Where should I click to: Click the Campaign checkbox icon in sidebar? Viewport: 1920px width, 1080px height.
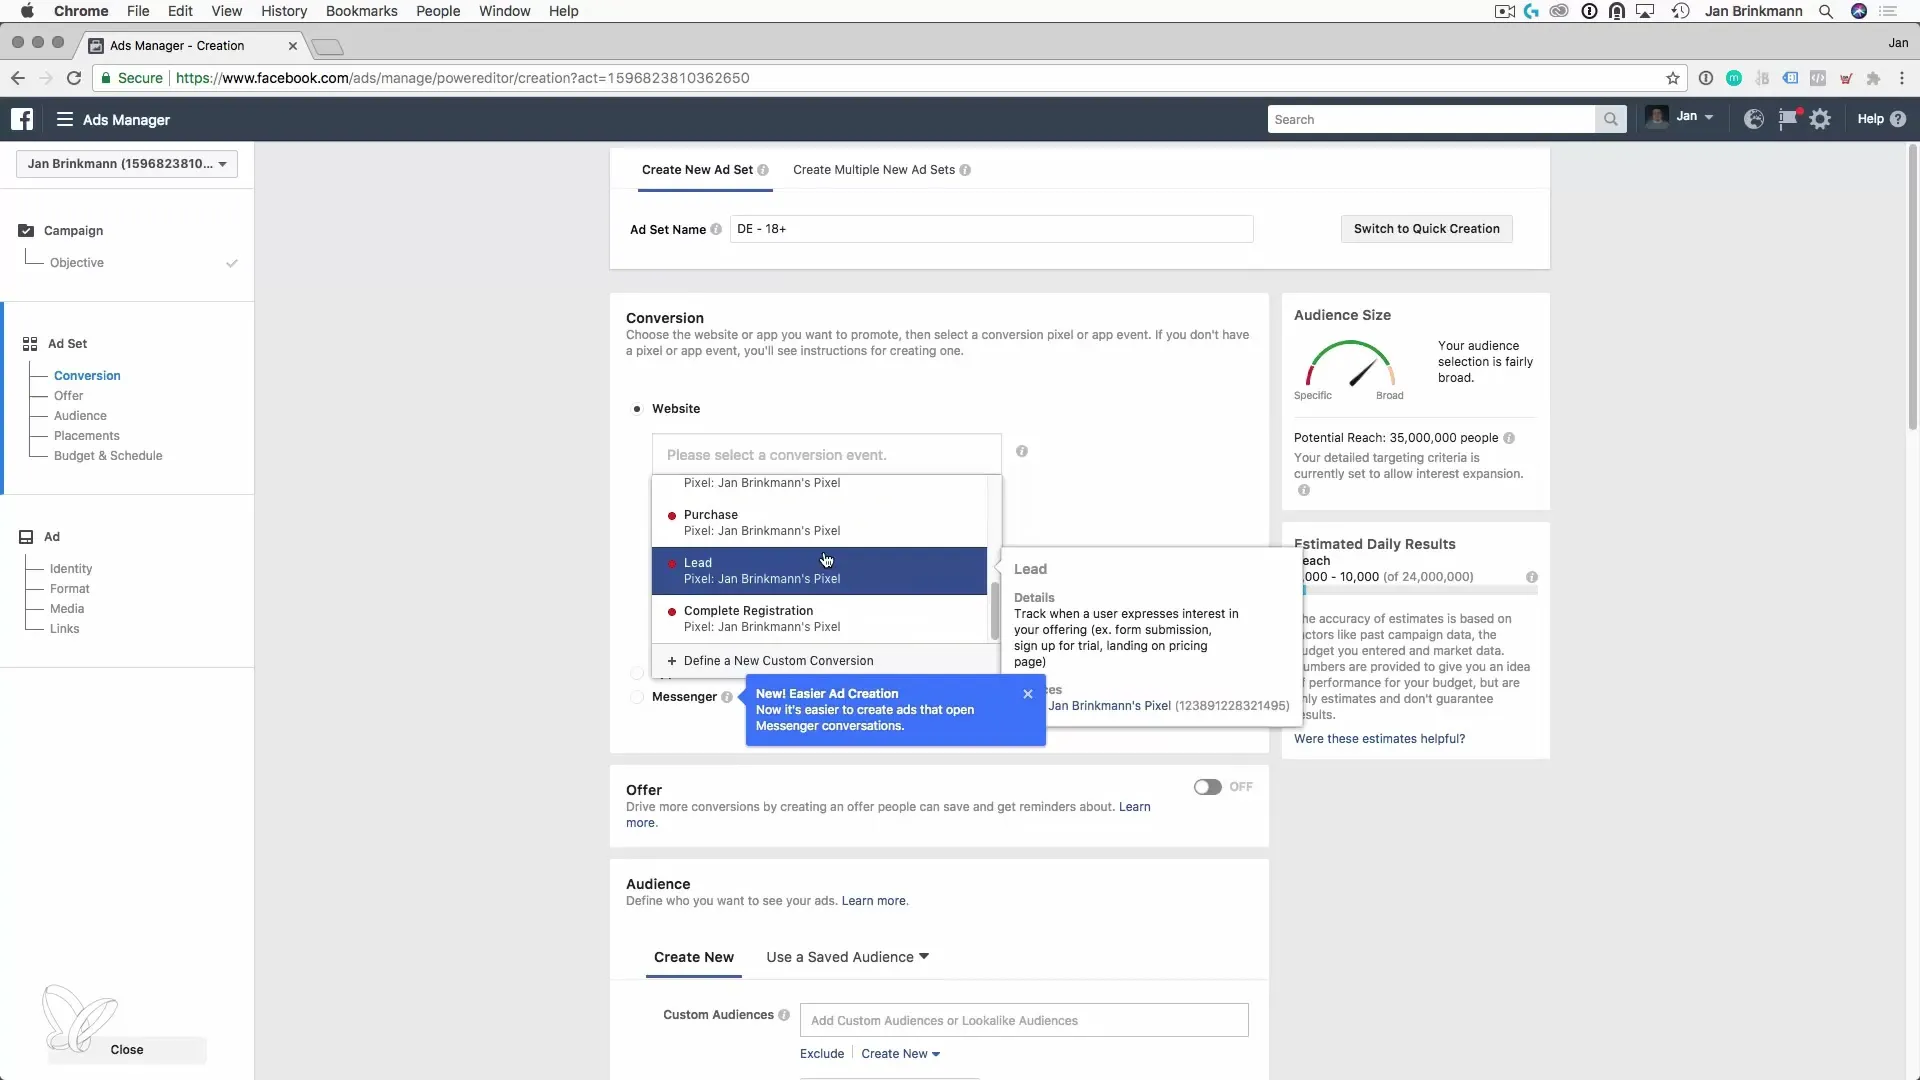click(26, 230)
